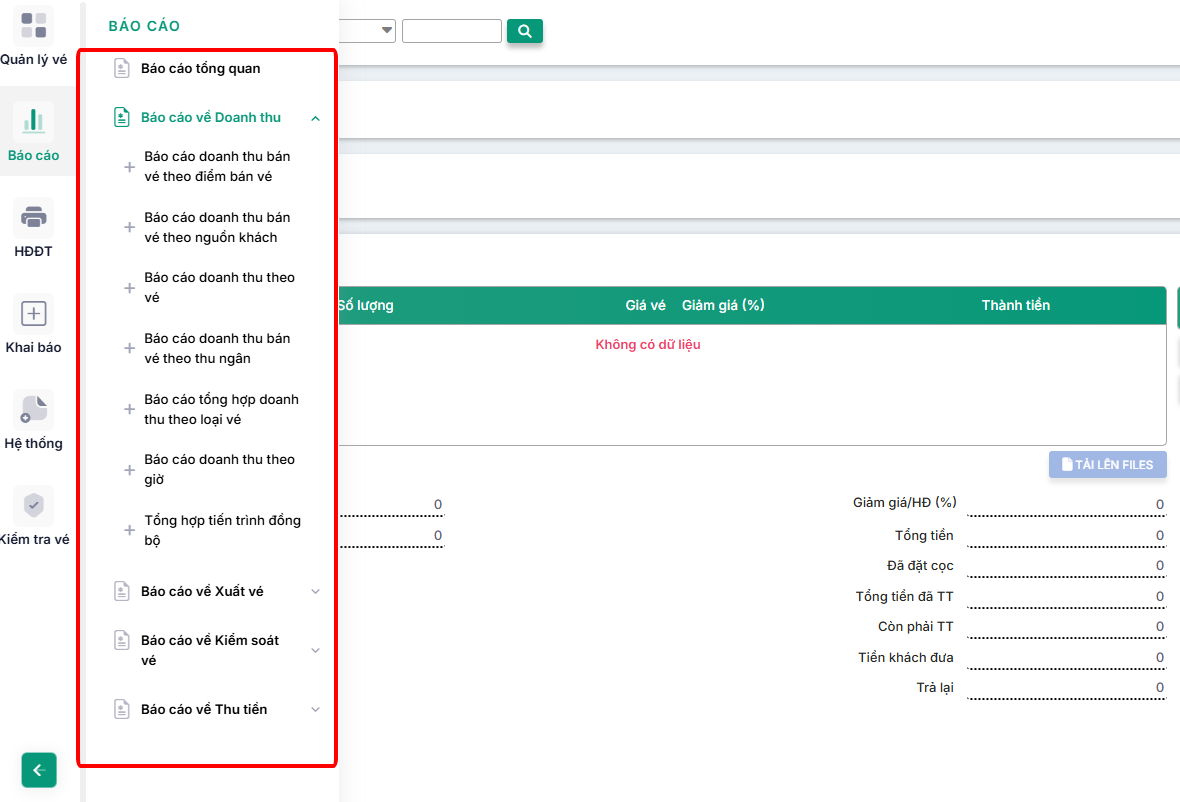Image resolution: width=1180 pixels, height=802 pixels.
Task: Click the TẢI LÊN FILES button
Action: pyautogui.click(x=1107, y=464)
